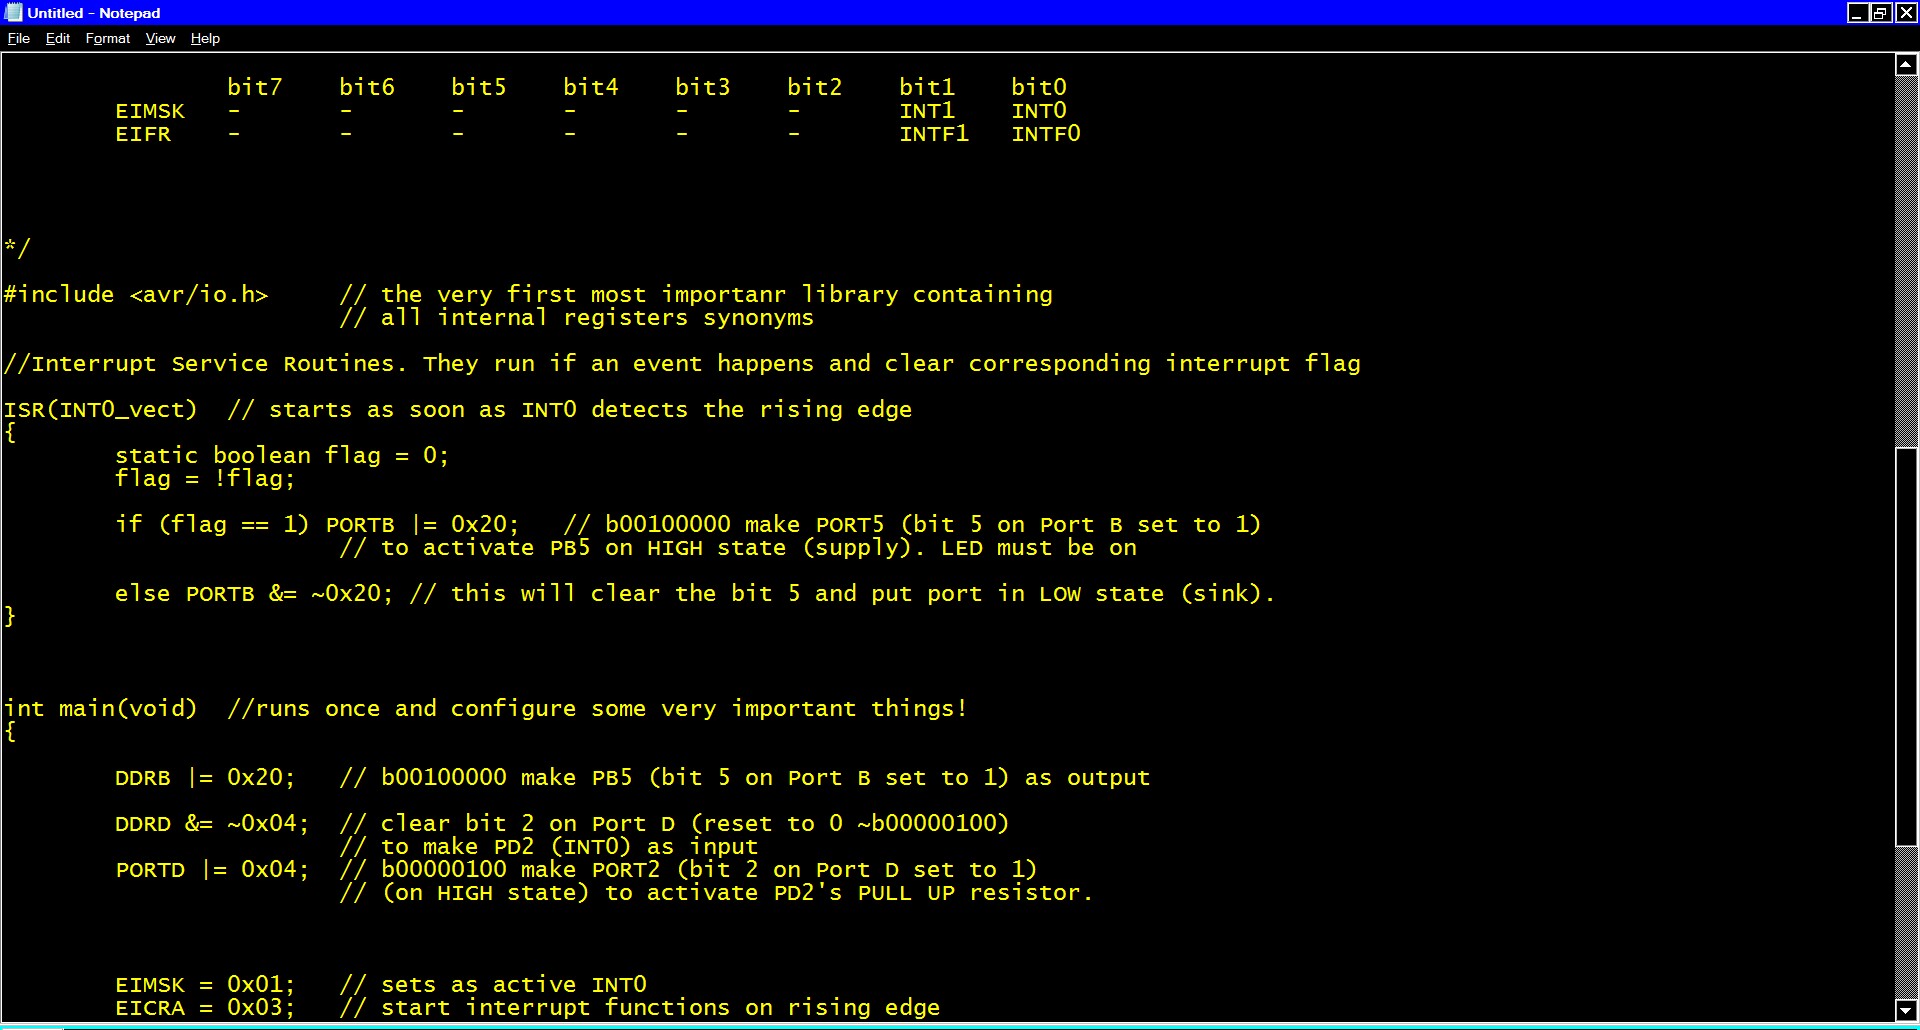
Task: Click the ISR(INT0_vect) text
Action: pyautogui.click(x=100, y=410)
